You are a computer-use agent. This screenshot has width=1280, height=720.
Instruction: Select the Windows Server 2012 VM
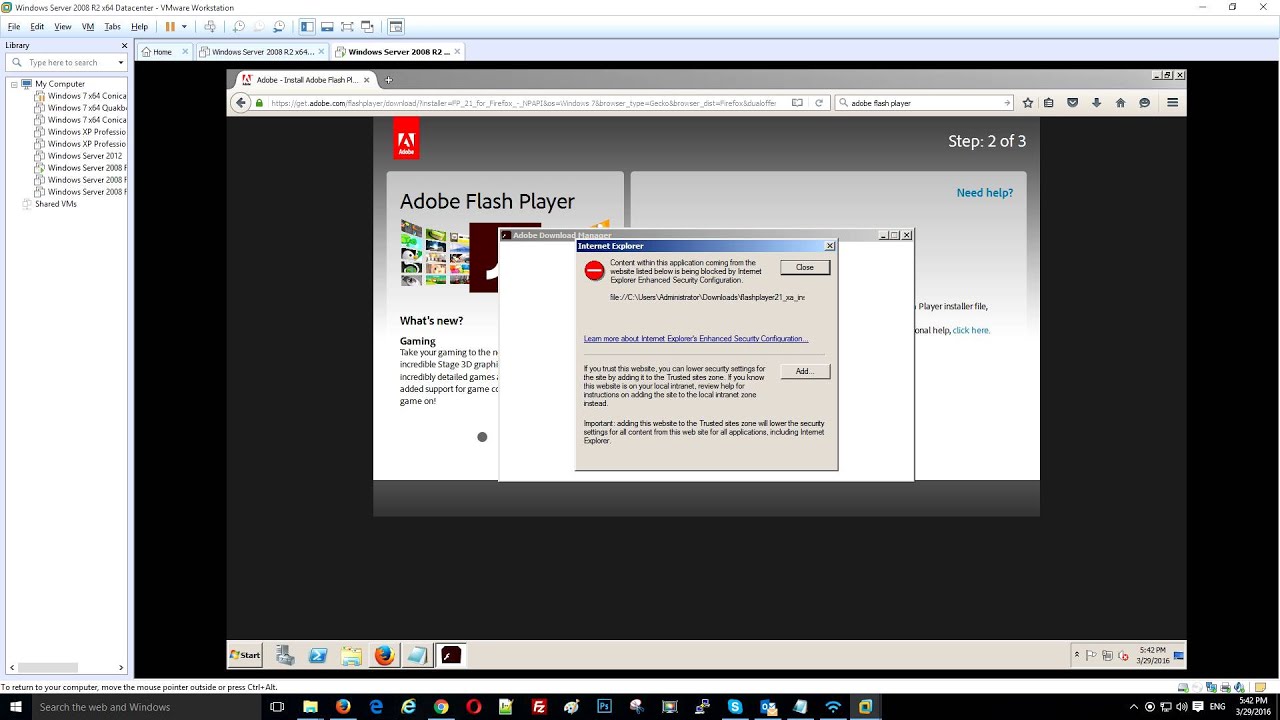[85, 156]
